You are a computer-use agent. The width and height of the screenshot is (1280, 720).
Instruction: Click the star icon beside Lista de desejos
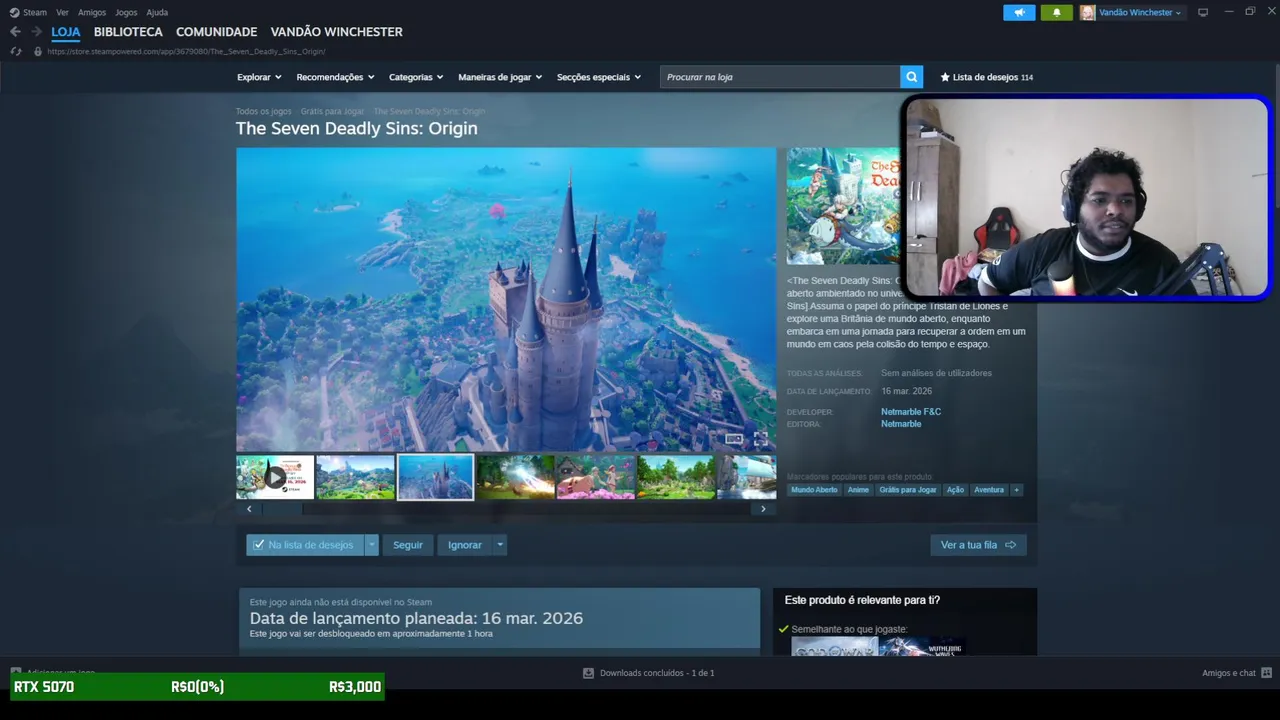945,77
